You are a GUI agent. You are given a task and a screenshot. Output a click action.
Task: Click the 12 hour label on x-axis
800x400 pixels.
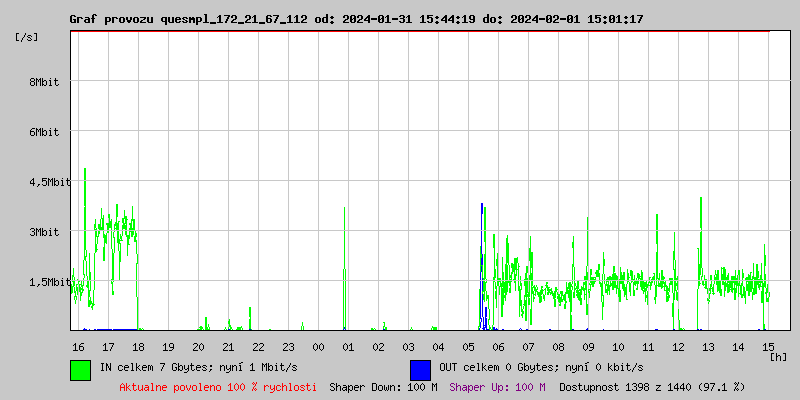(678, 346)
